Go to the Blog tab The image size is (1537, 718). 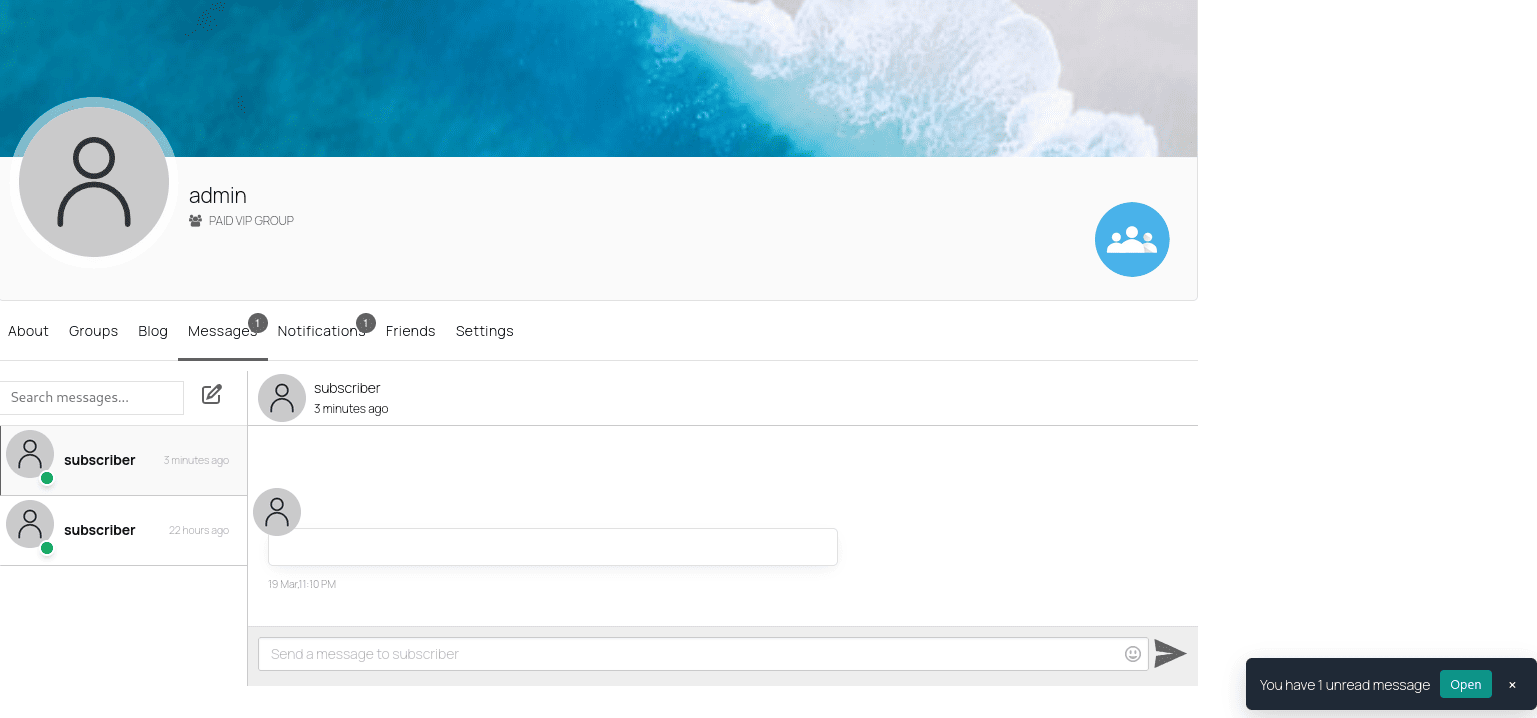pyautogui.click(x=153, y=331)
